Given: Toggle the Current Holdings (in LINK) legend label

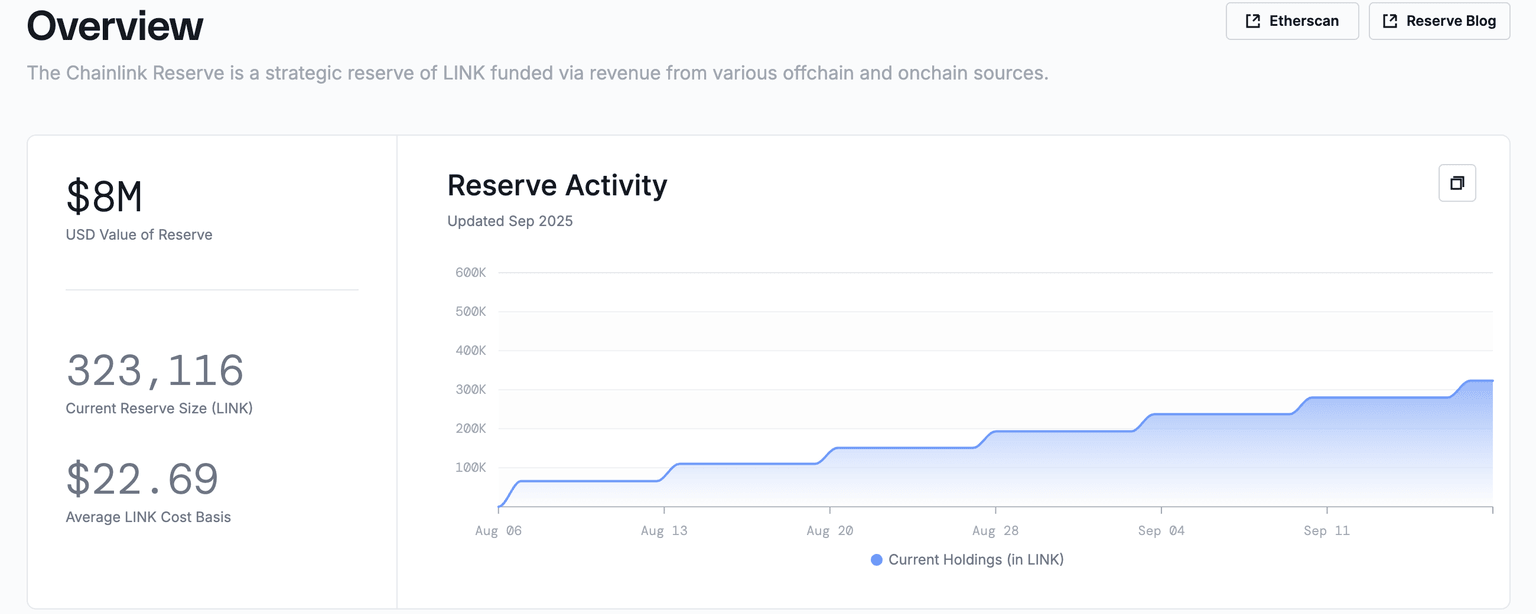Looking at the screenshot, I should tap(975, 560).
